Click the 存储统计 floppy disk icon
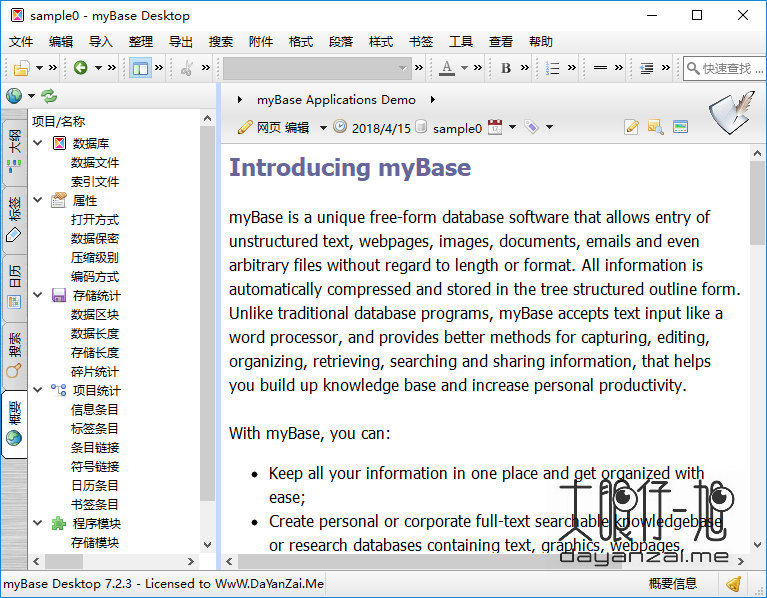 59,295
